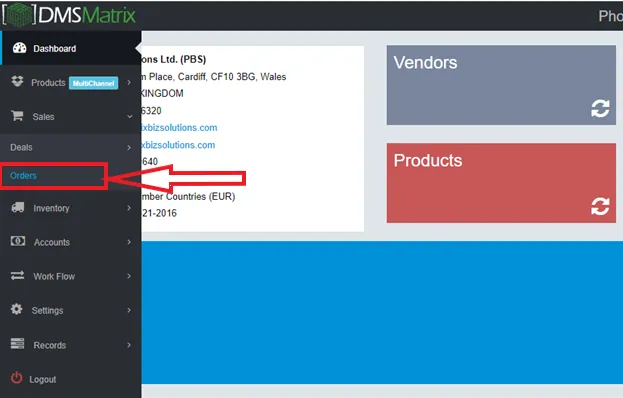Click the Inventory truck icon
The image size is (623, 398).
(18, 207)
